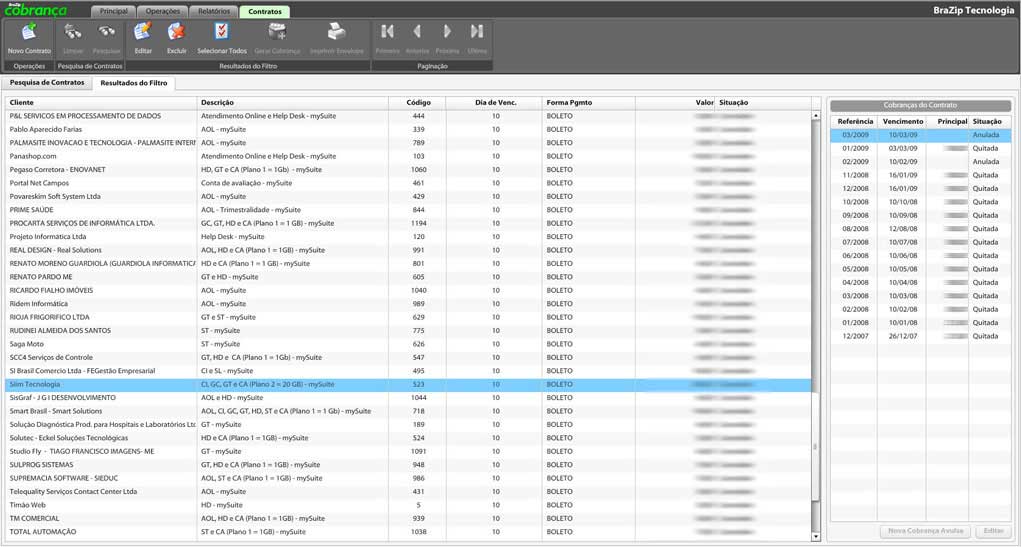Viewport: 1021px width, 547px height.
Task: Go to Próxima page
Action: 447,31
